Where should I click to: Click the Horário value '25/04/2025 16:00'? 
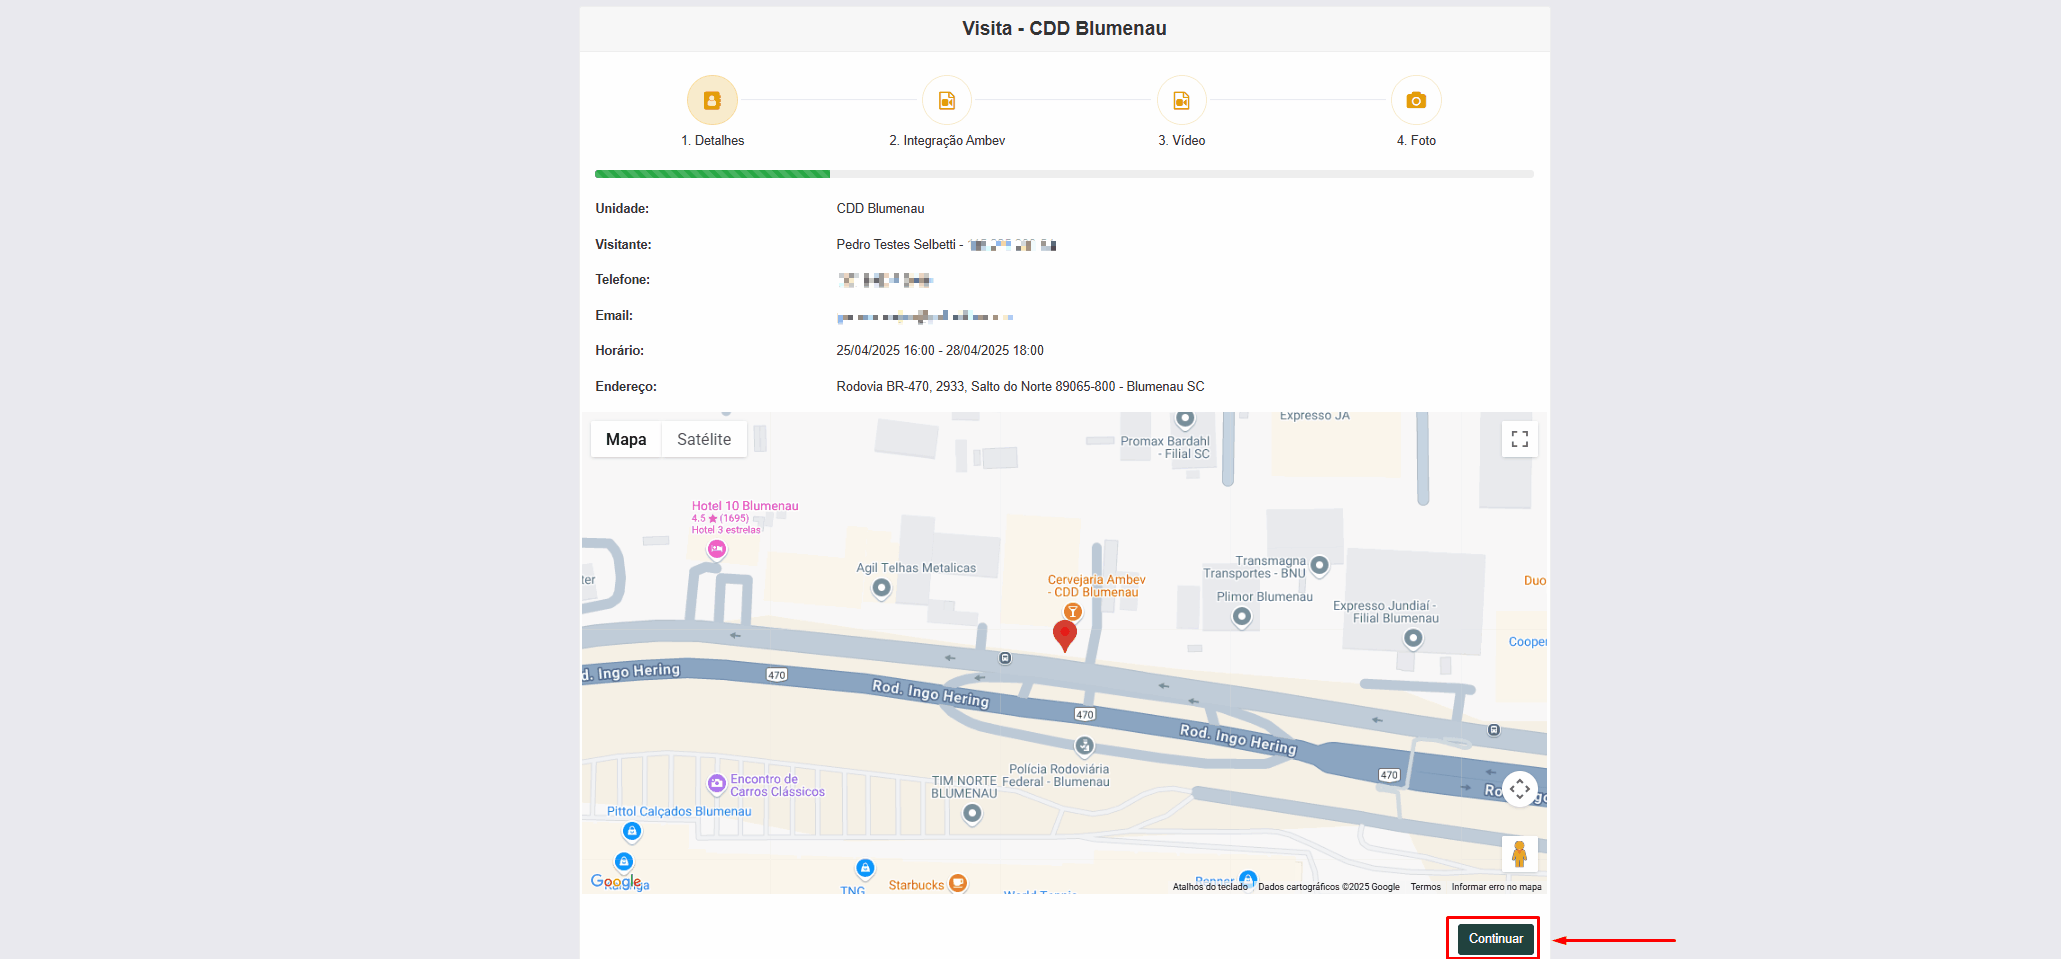click(886, 351)
